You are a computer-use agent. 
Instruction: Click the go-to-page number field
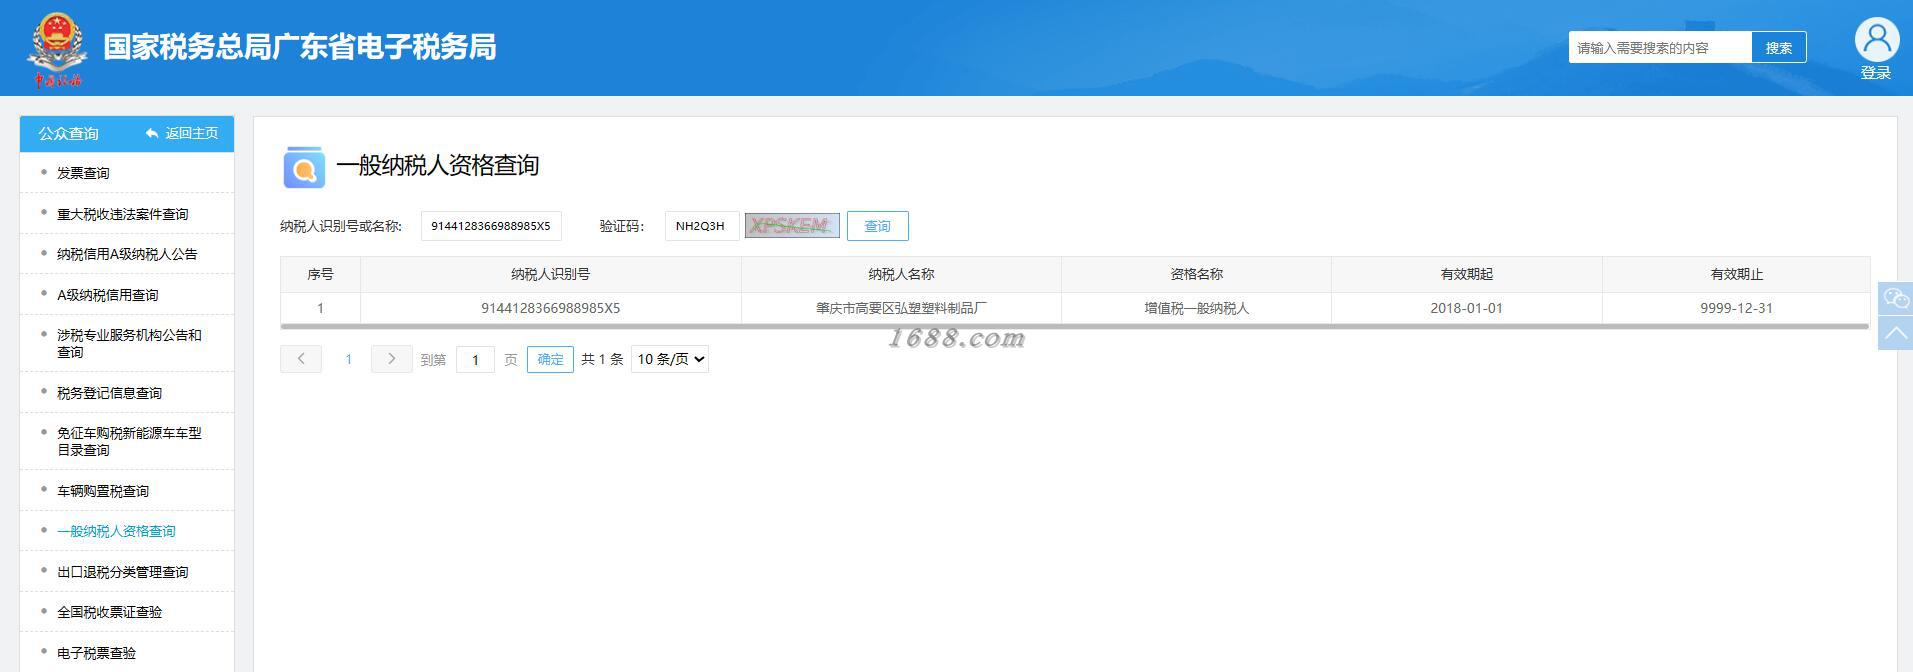coord(476,359)
